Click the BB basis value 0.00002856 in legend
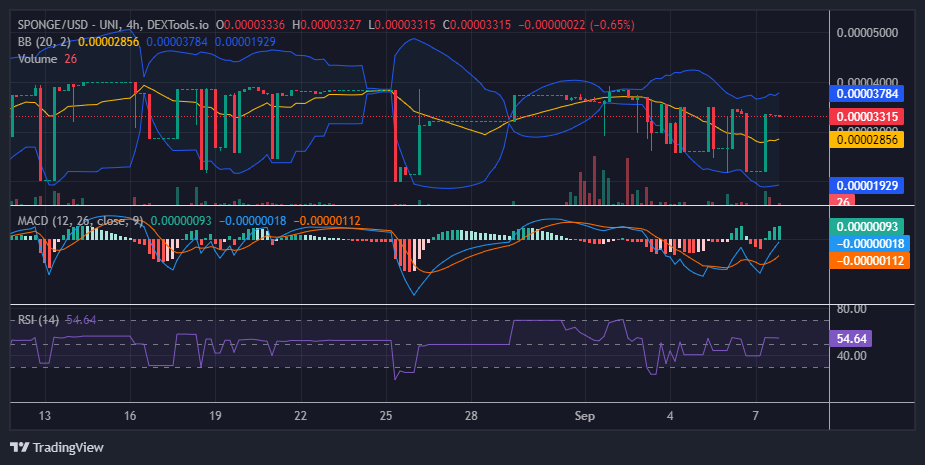The image size is (925, 465). [x=109, y=42]
